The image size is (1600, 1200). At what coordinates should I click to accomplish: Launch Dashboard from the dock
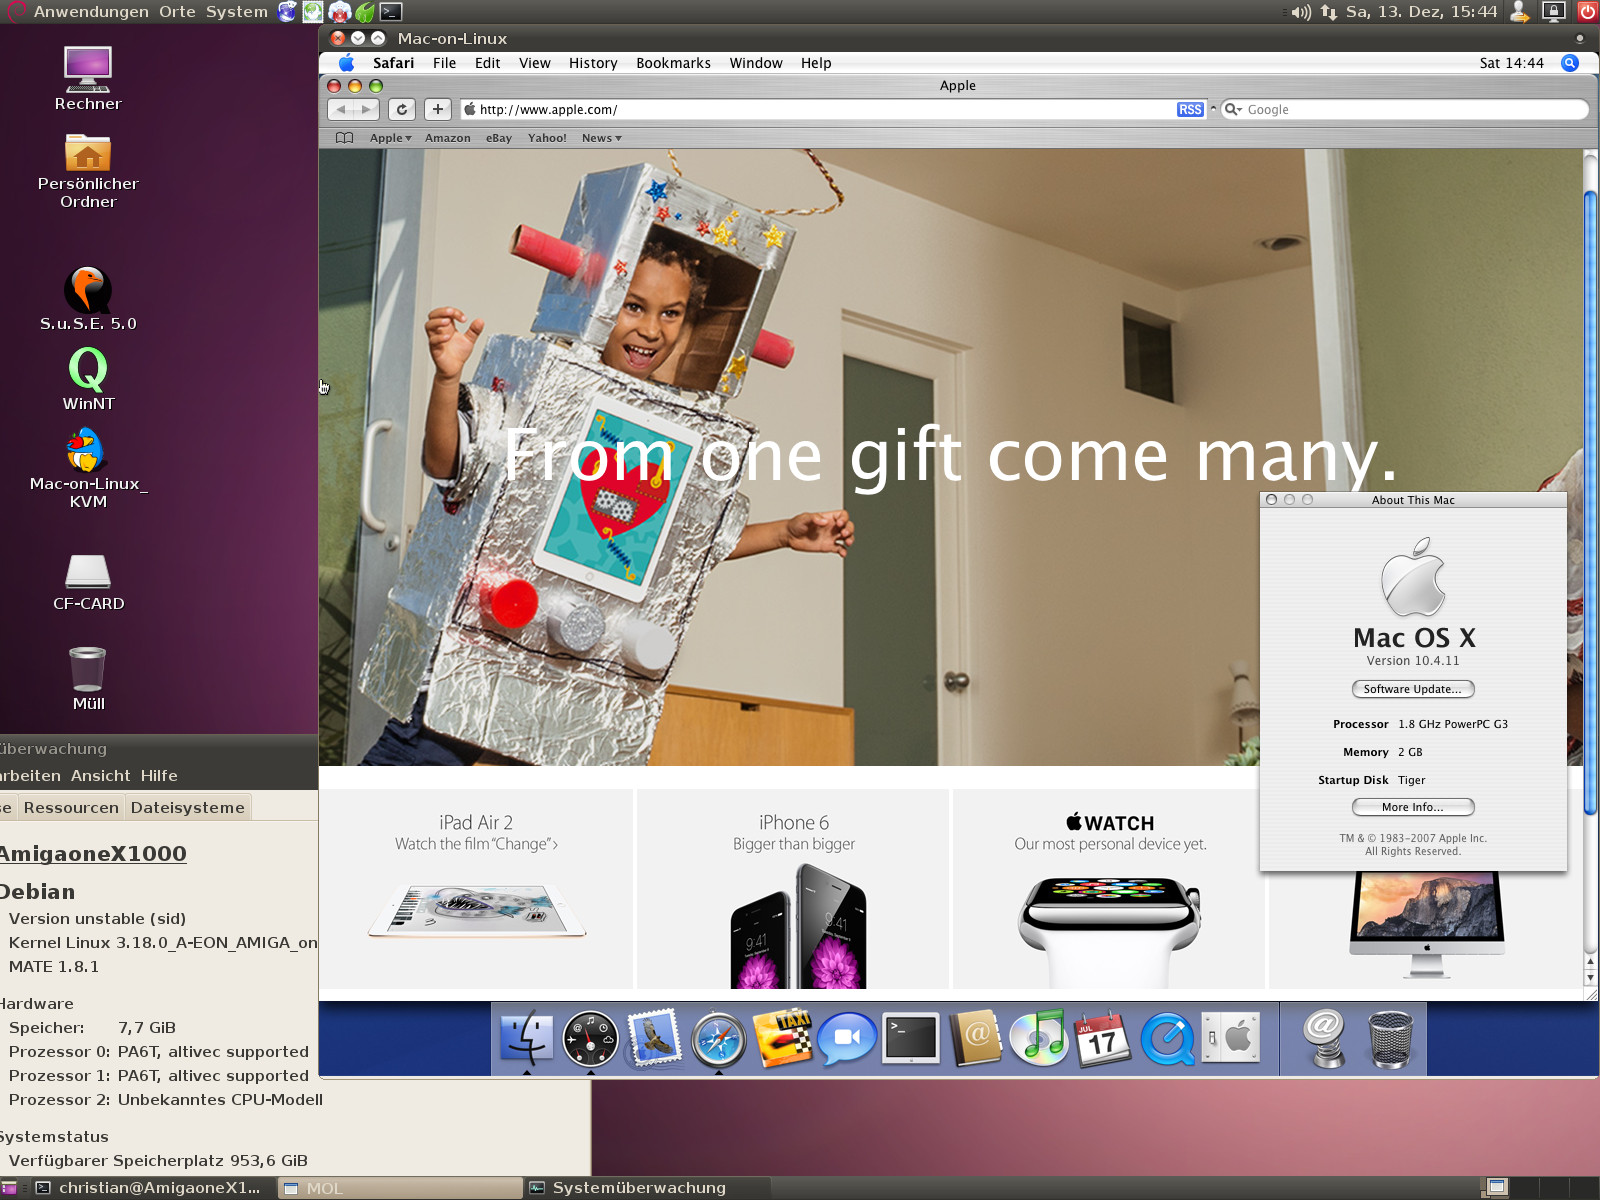(x=590, y=1038)
